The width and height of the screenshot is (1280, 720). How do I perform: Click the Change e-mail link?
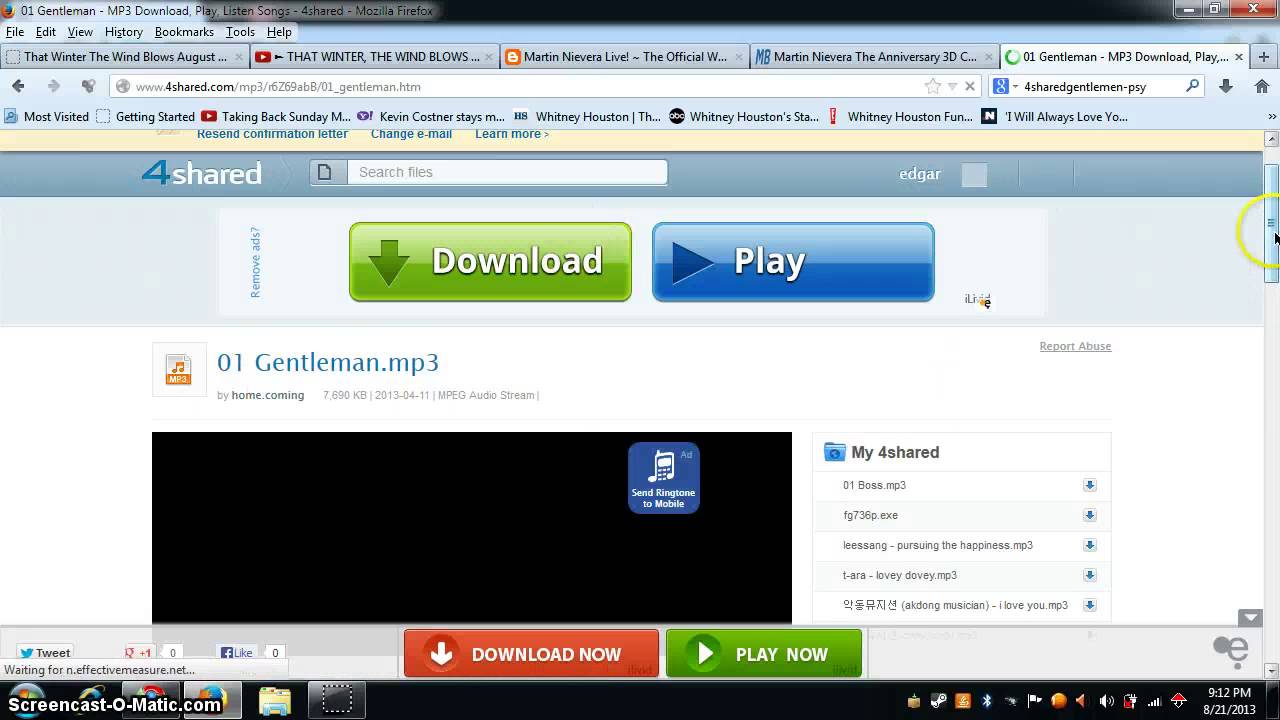(x=411, y=134)
